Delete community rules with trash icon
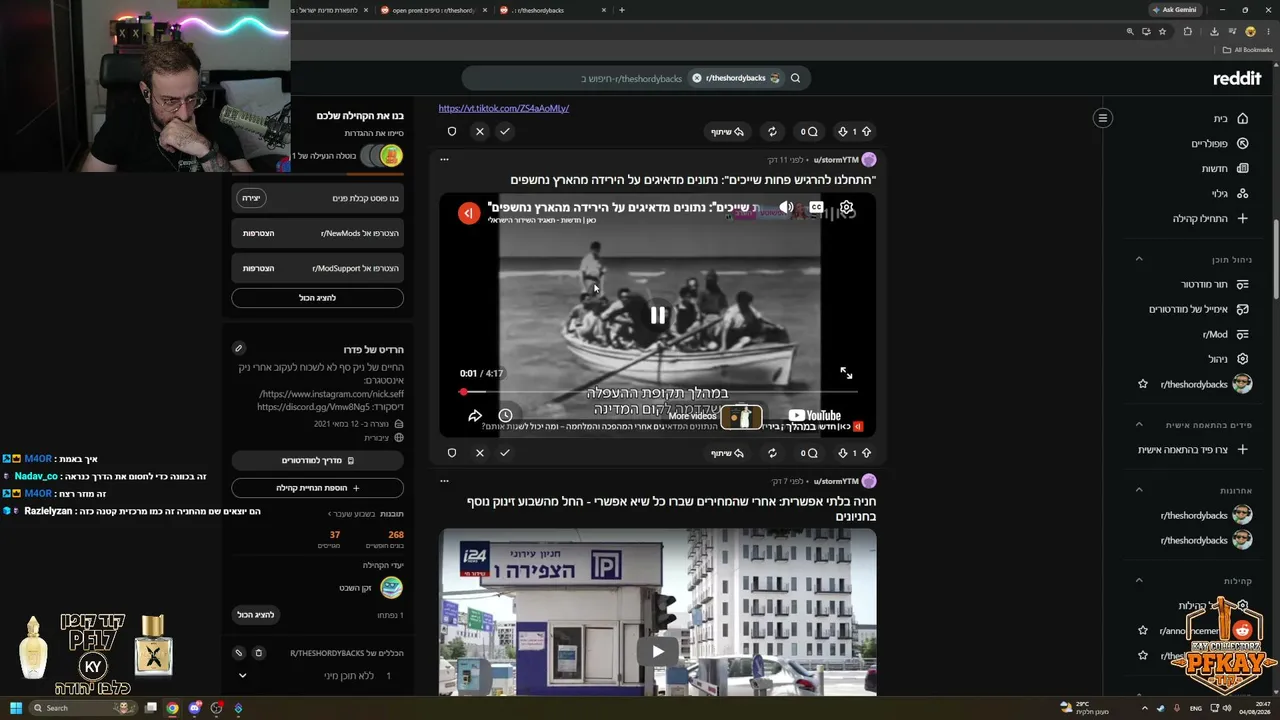The image size is (1280, 720). [x=258, y=653]
